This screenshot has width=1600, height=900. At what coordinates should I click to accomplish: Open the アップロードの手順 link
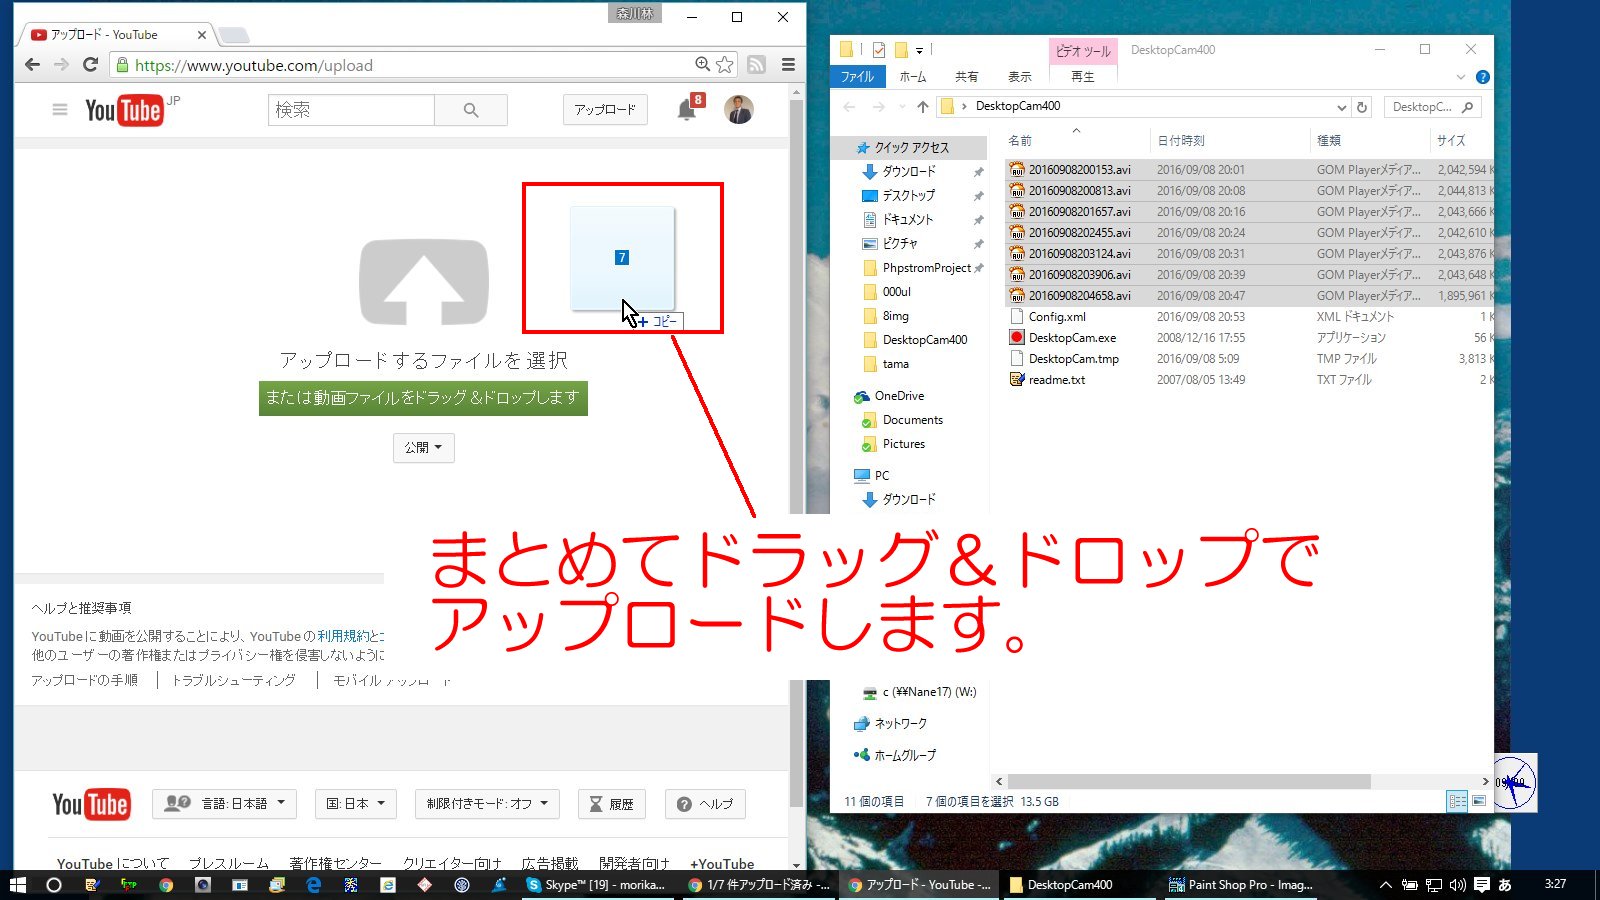tap(84, 680)
